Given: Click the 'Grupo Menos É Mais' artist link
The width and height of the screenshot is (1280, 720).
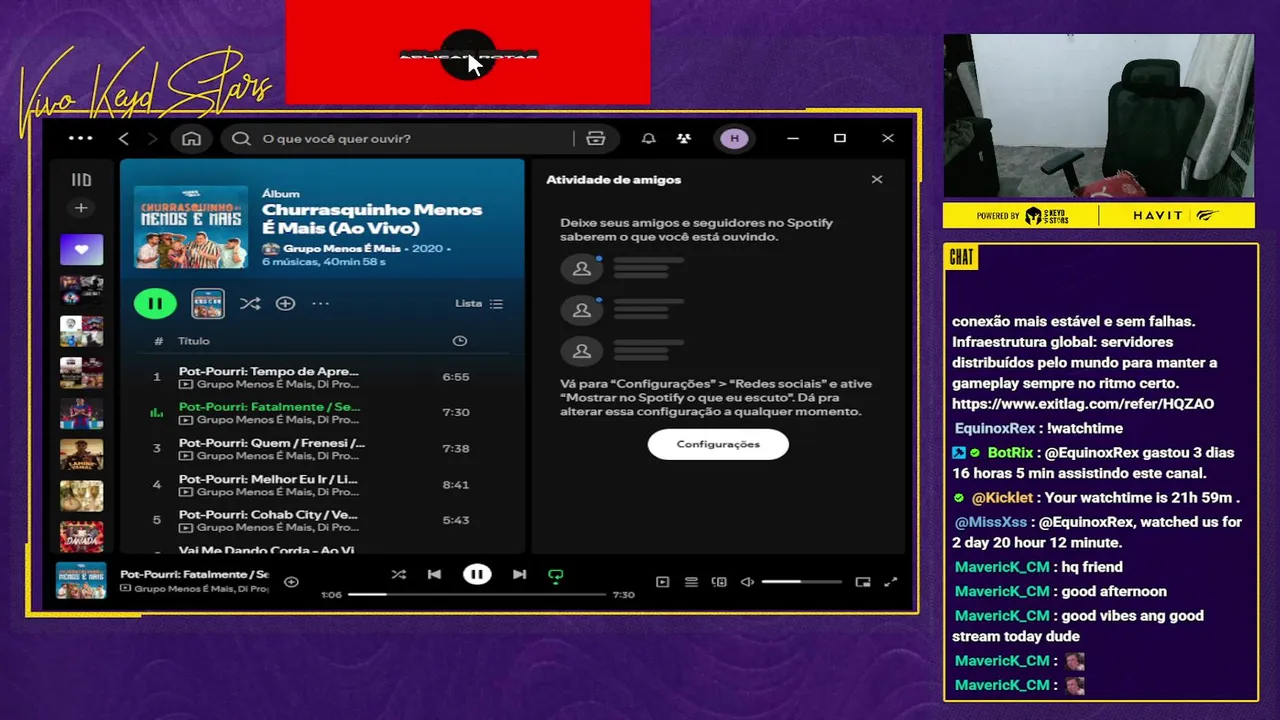Looking at the screenshot, I should click(x=341, y=248).
